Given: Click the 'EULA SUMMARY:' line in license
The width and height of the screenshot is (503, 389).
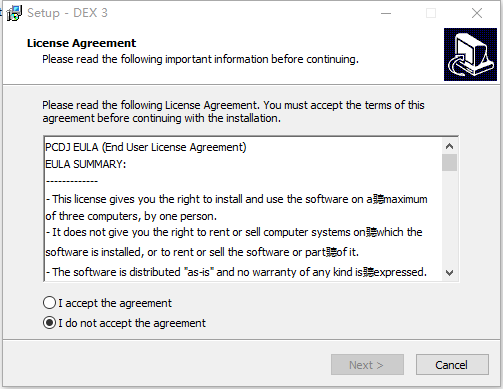Looking at the screenshot, I should (x=86, y=164).
